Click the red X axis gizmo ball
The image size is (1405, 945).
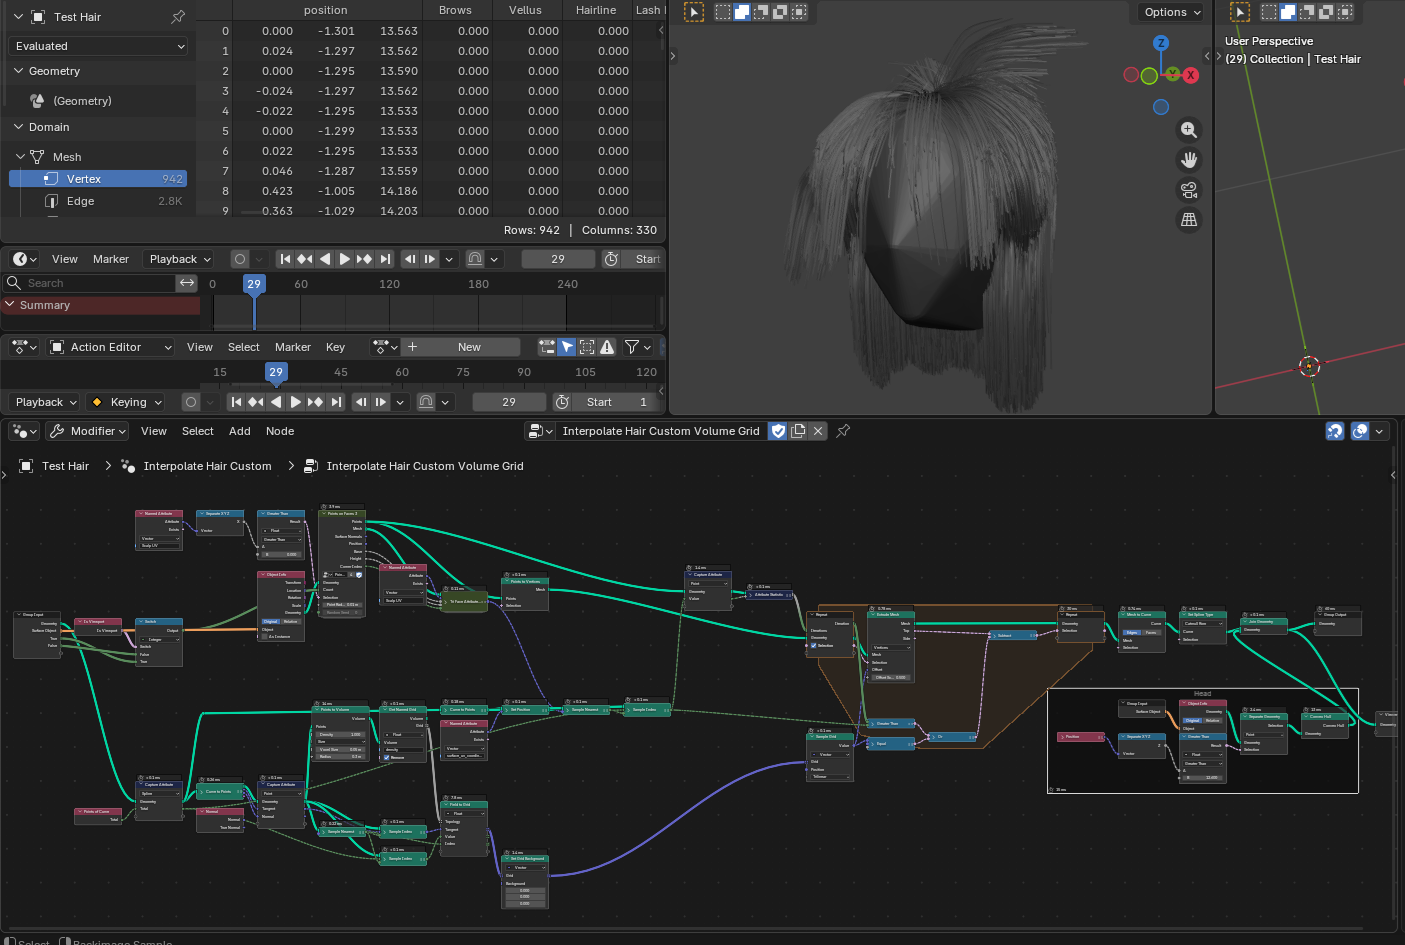coord(1191,75)
